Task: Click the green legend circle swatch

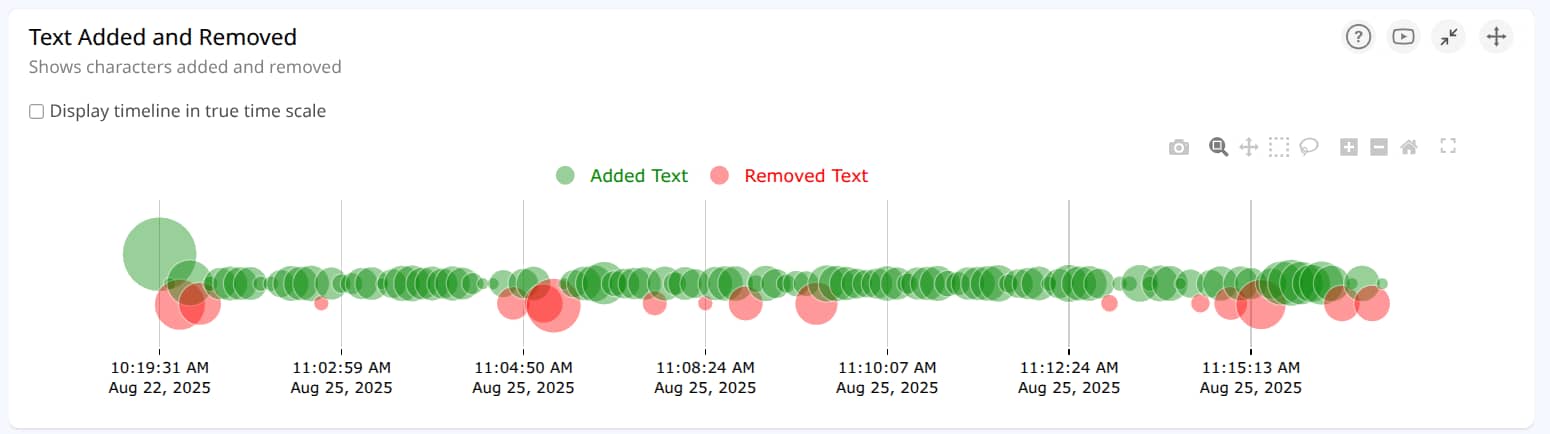Action: coord(565,176)
